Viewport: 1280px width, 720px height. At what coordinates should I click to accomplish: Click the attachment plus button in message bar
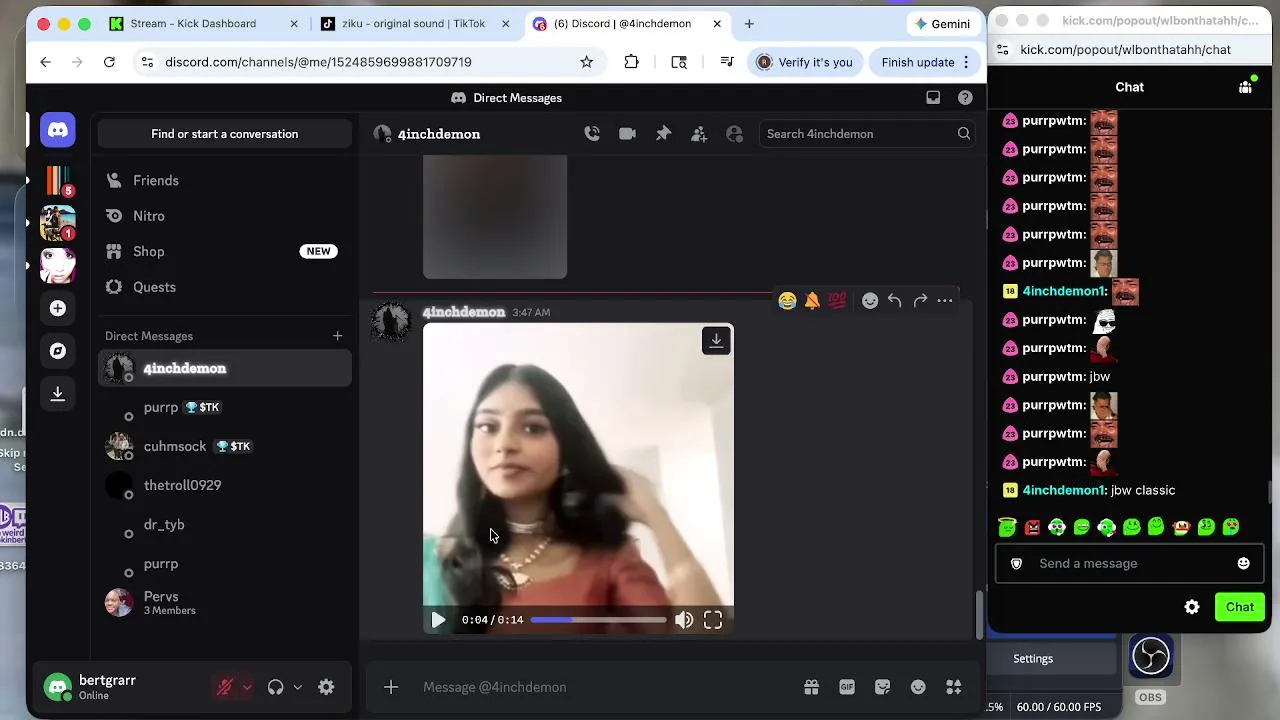(x=391, y=687)
